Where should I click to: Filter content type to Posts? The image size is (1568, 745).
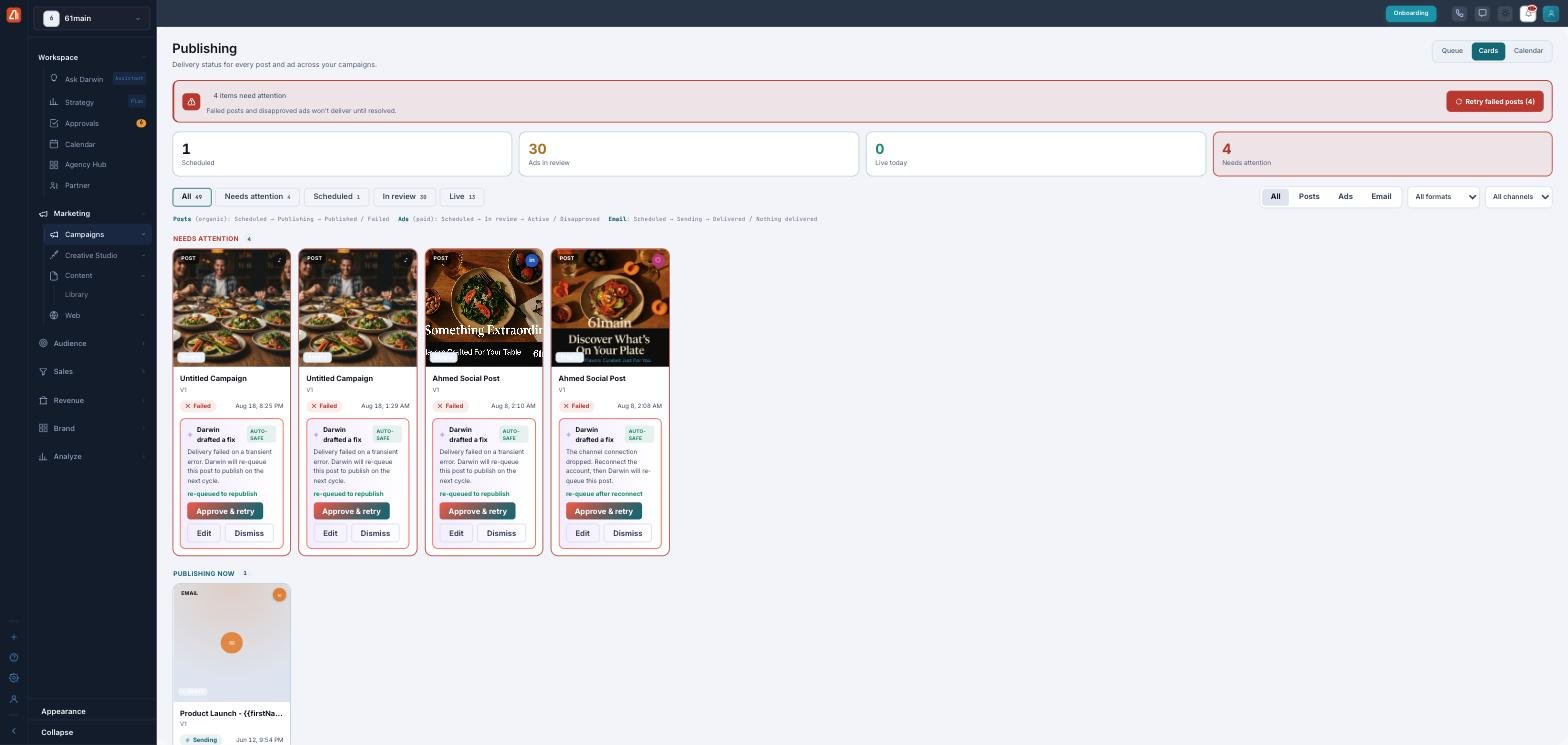click(1309, 197)
